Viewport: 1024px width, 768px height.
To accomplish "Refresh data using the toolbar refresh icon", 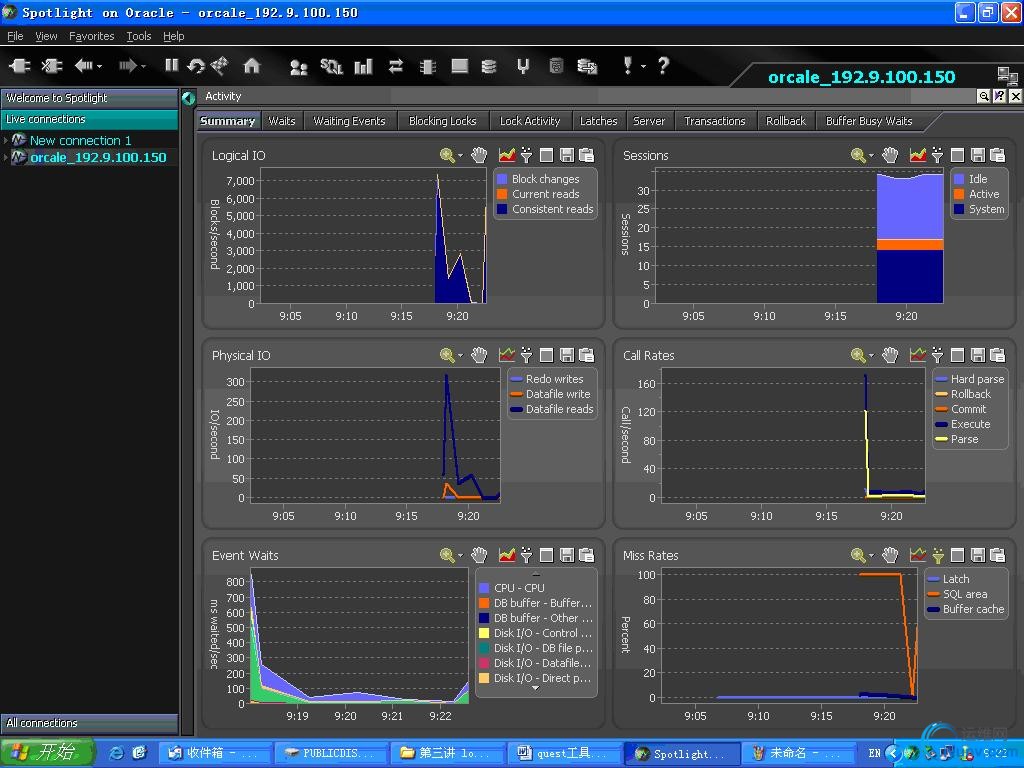I will pos(196,65).
